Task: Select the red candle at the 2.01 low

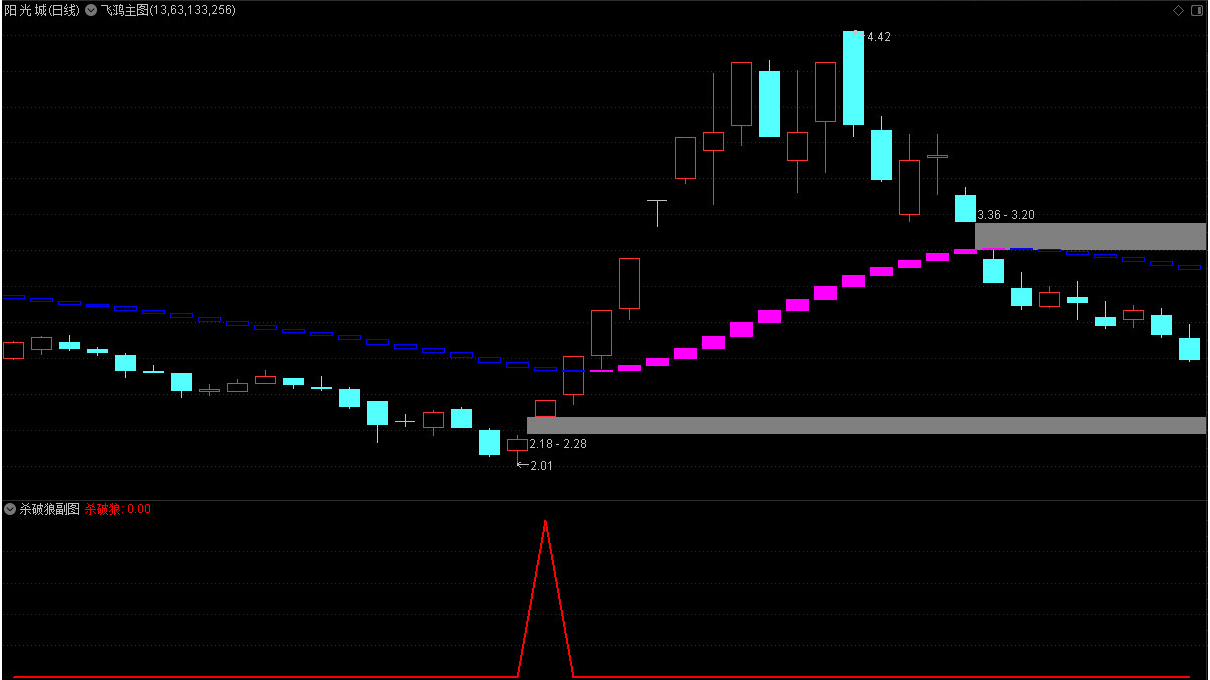Action: coord(517,445)
